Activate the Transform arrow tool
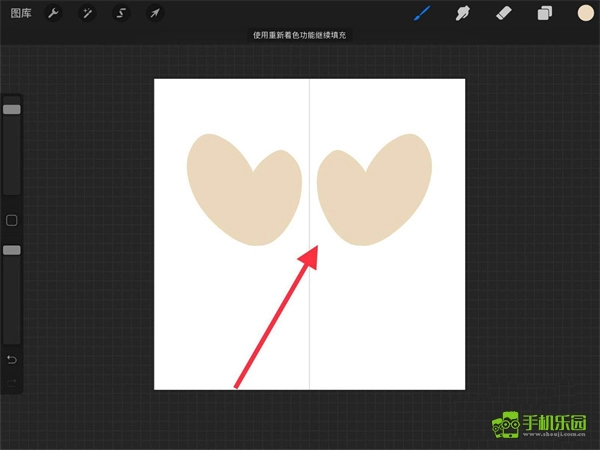The image size is (600, 450). (x=154, y=13)
